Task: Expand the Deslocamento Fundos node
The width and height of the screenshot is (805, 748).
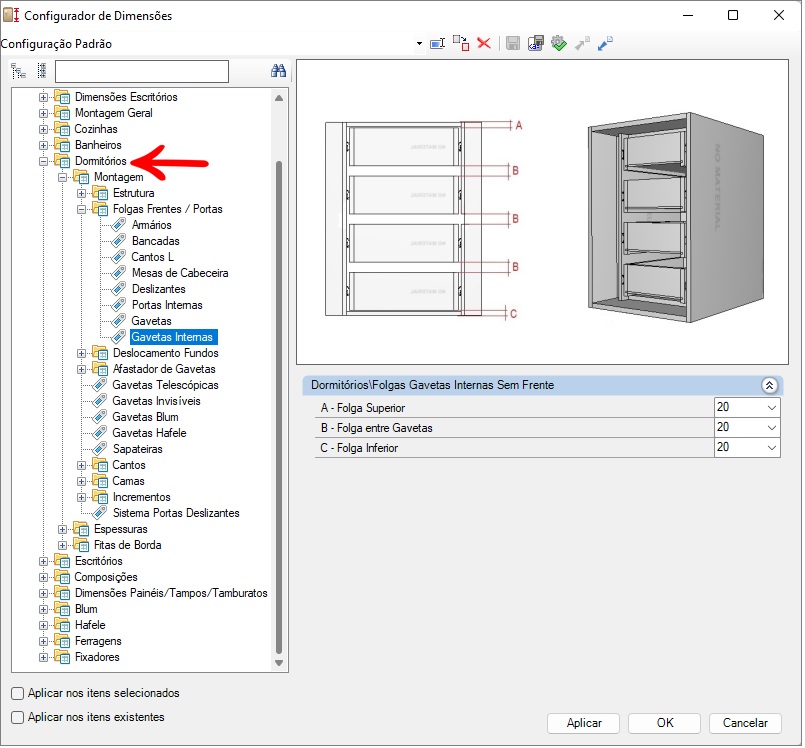Action: 81,353
